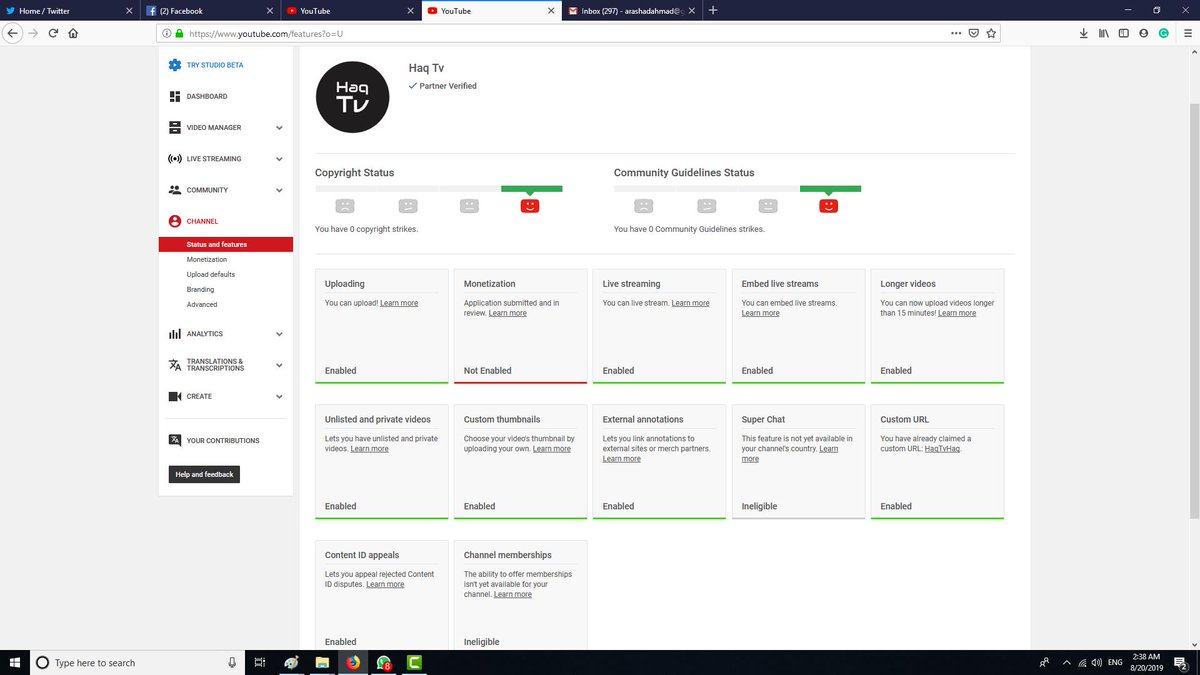Click the Haq Tv channel logo
Viewport: 1200px width, 675px height.
352,96
